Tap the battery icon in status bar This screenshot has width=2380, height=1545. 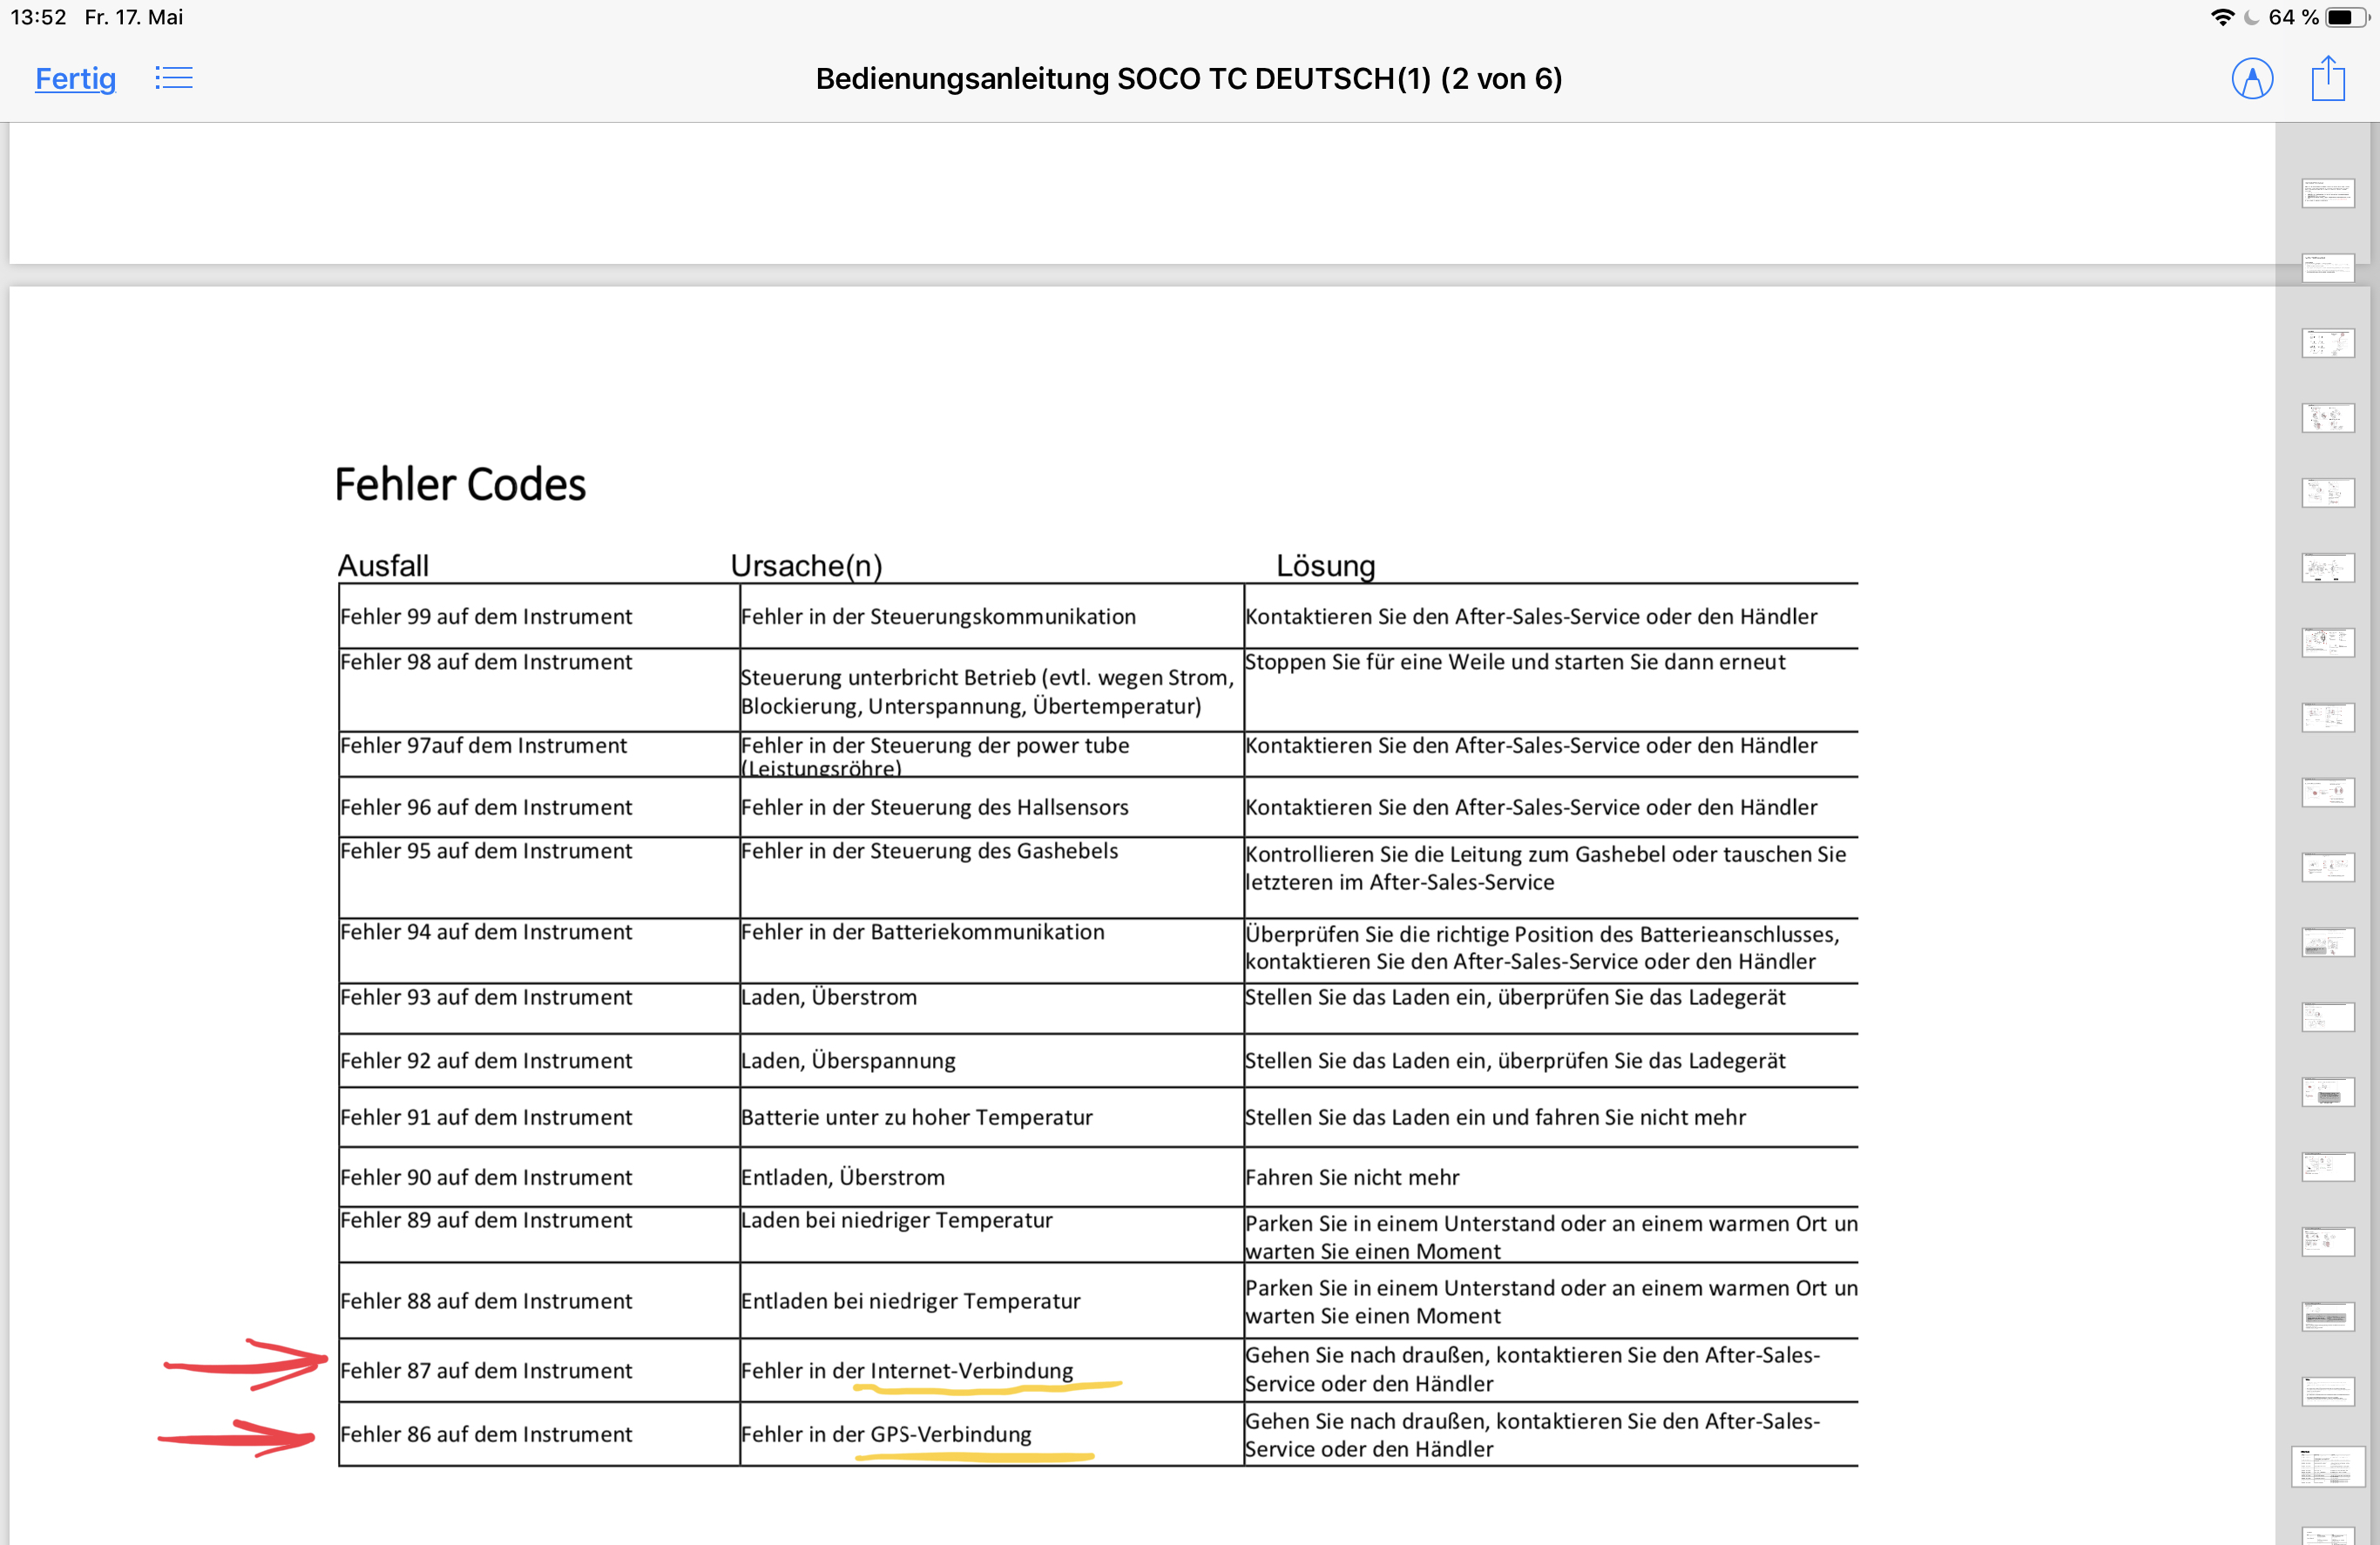coord(2344,17)
